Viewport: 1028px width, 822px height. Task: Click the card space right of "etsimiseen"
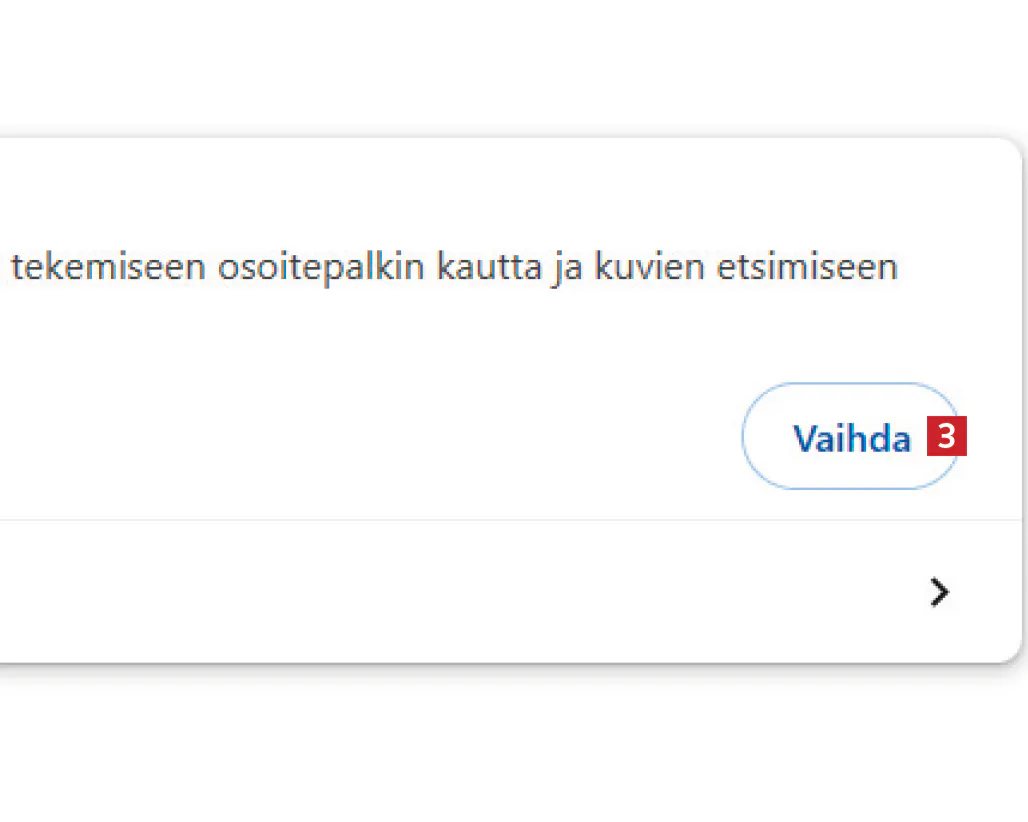tap(955, 268)
